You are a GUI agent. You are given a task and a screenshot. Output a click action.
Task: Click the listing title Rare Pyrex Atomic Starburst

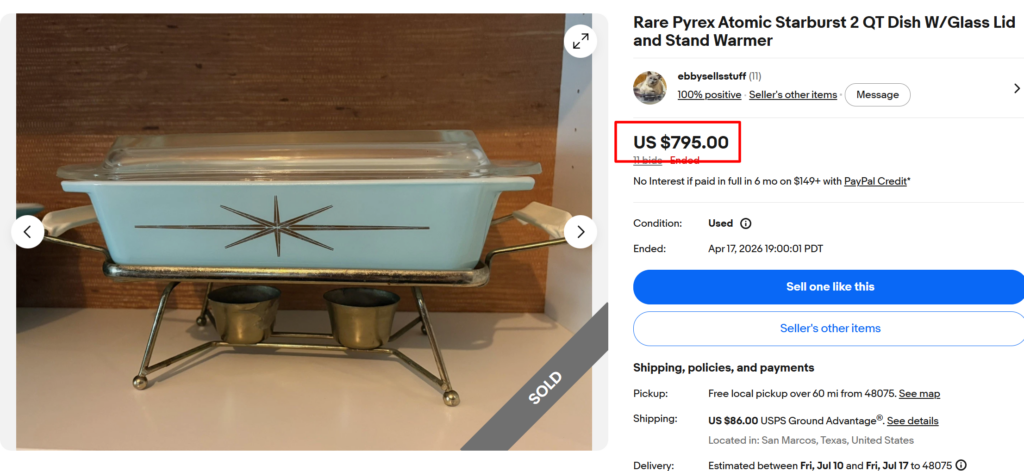(824, 31)
